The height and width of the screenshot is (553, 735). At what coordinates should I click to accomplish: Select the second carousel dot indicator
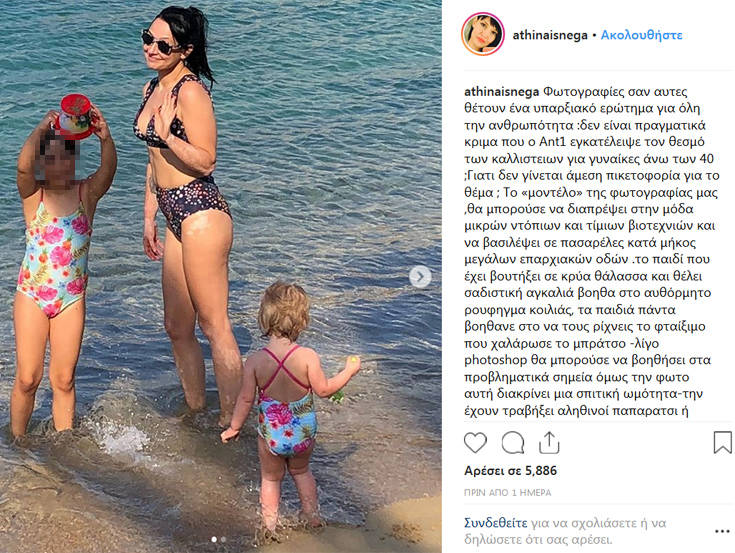pyautogui.click(x=224, y=539)
